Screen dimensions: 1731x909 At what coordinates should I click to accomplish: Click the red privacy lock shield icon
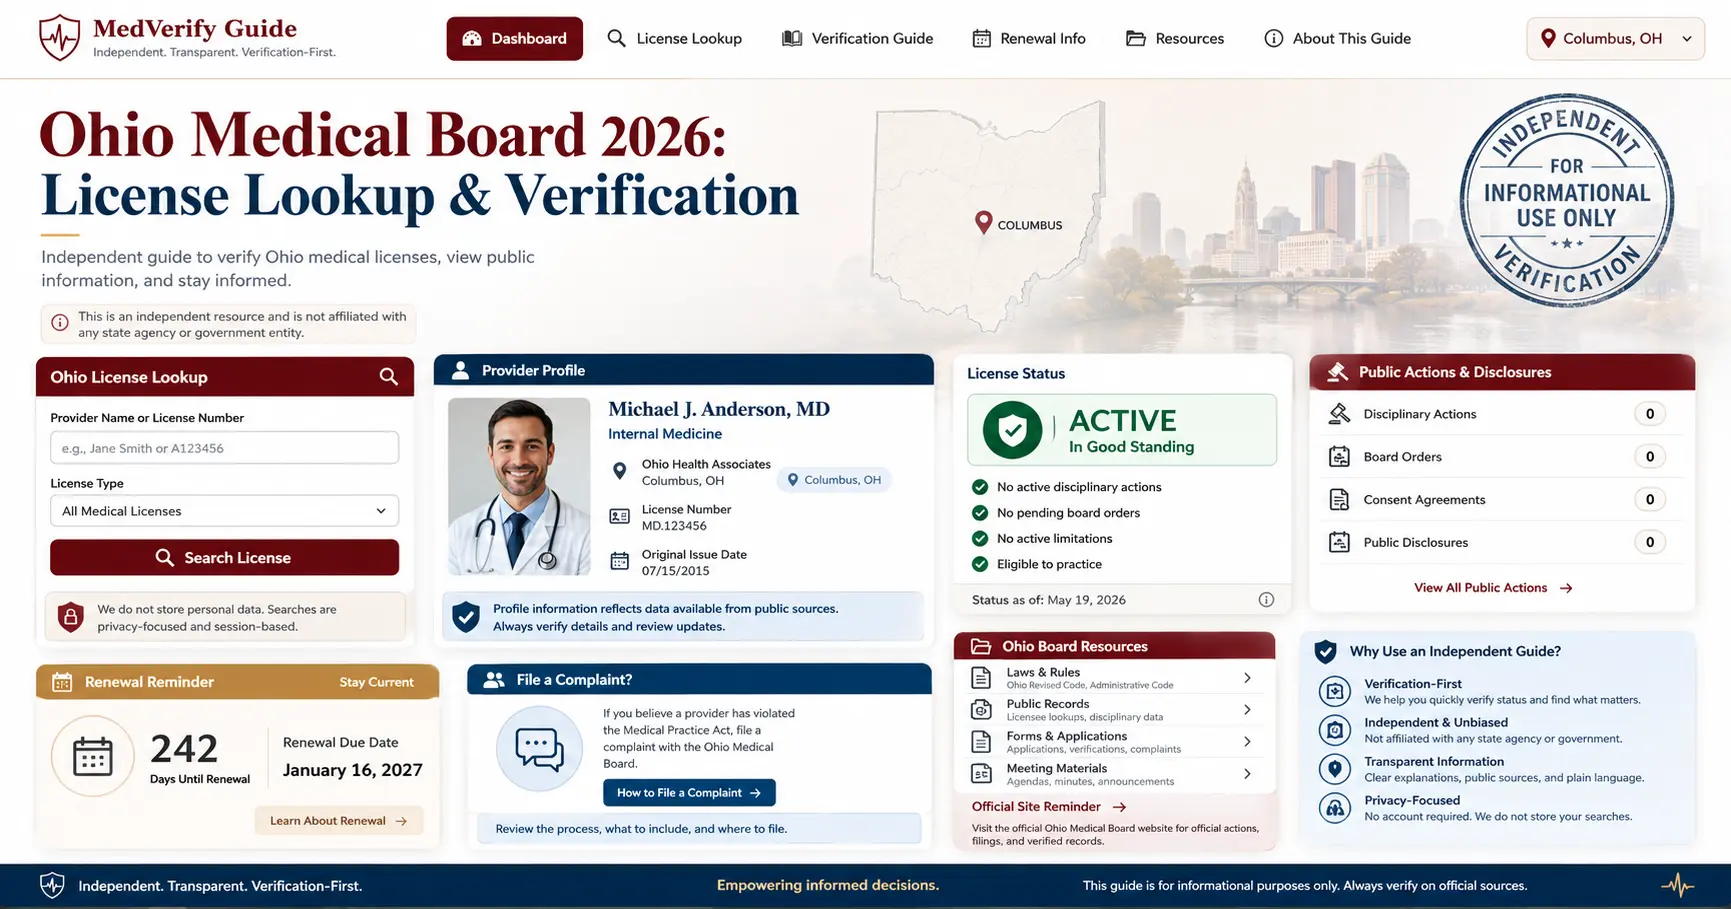pos(70,617)
